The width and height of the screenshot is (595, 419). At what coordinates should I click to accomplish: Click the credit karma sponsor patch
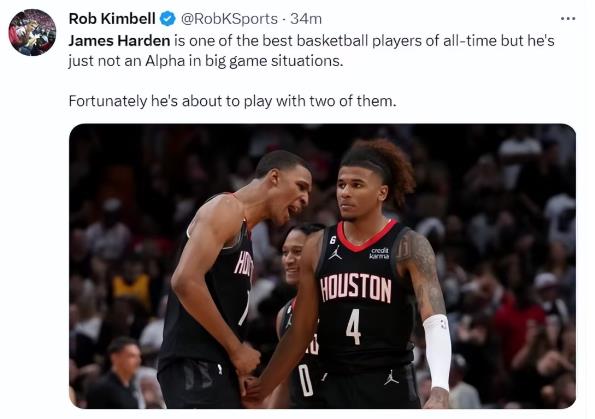(379, 253)
